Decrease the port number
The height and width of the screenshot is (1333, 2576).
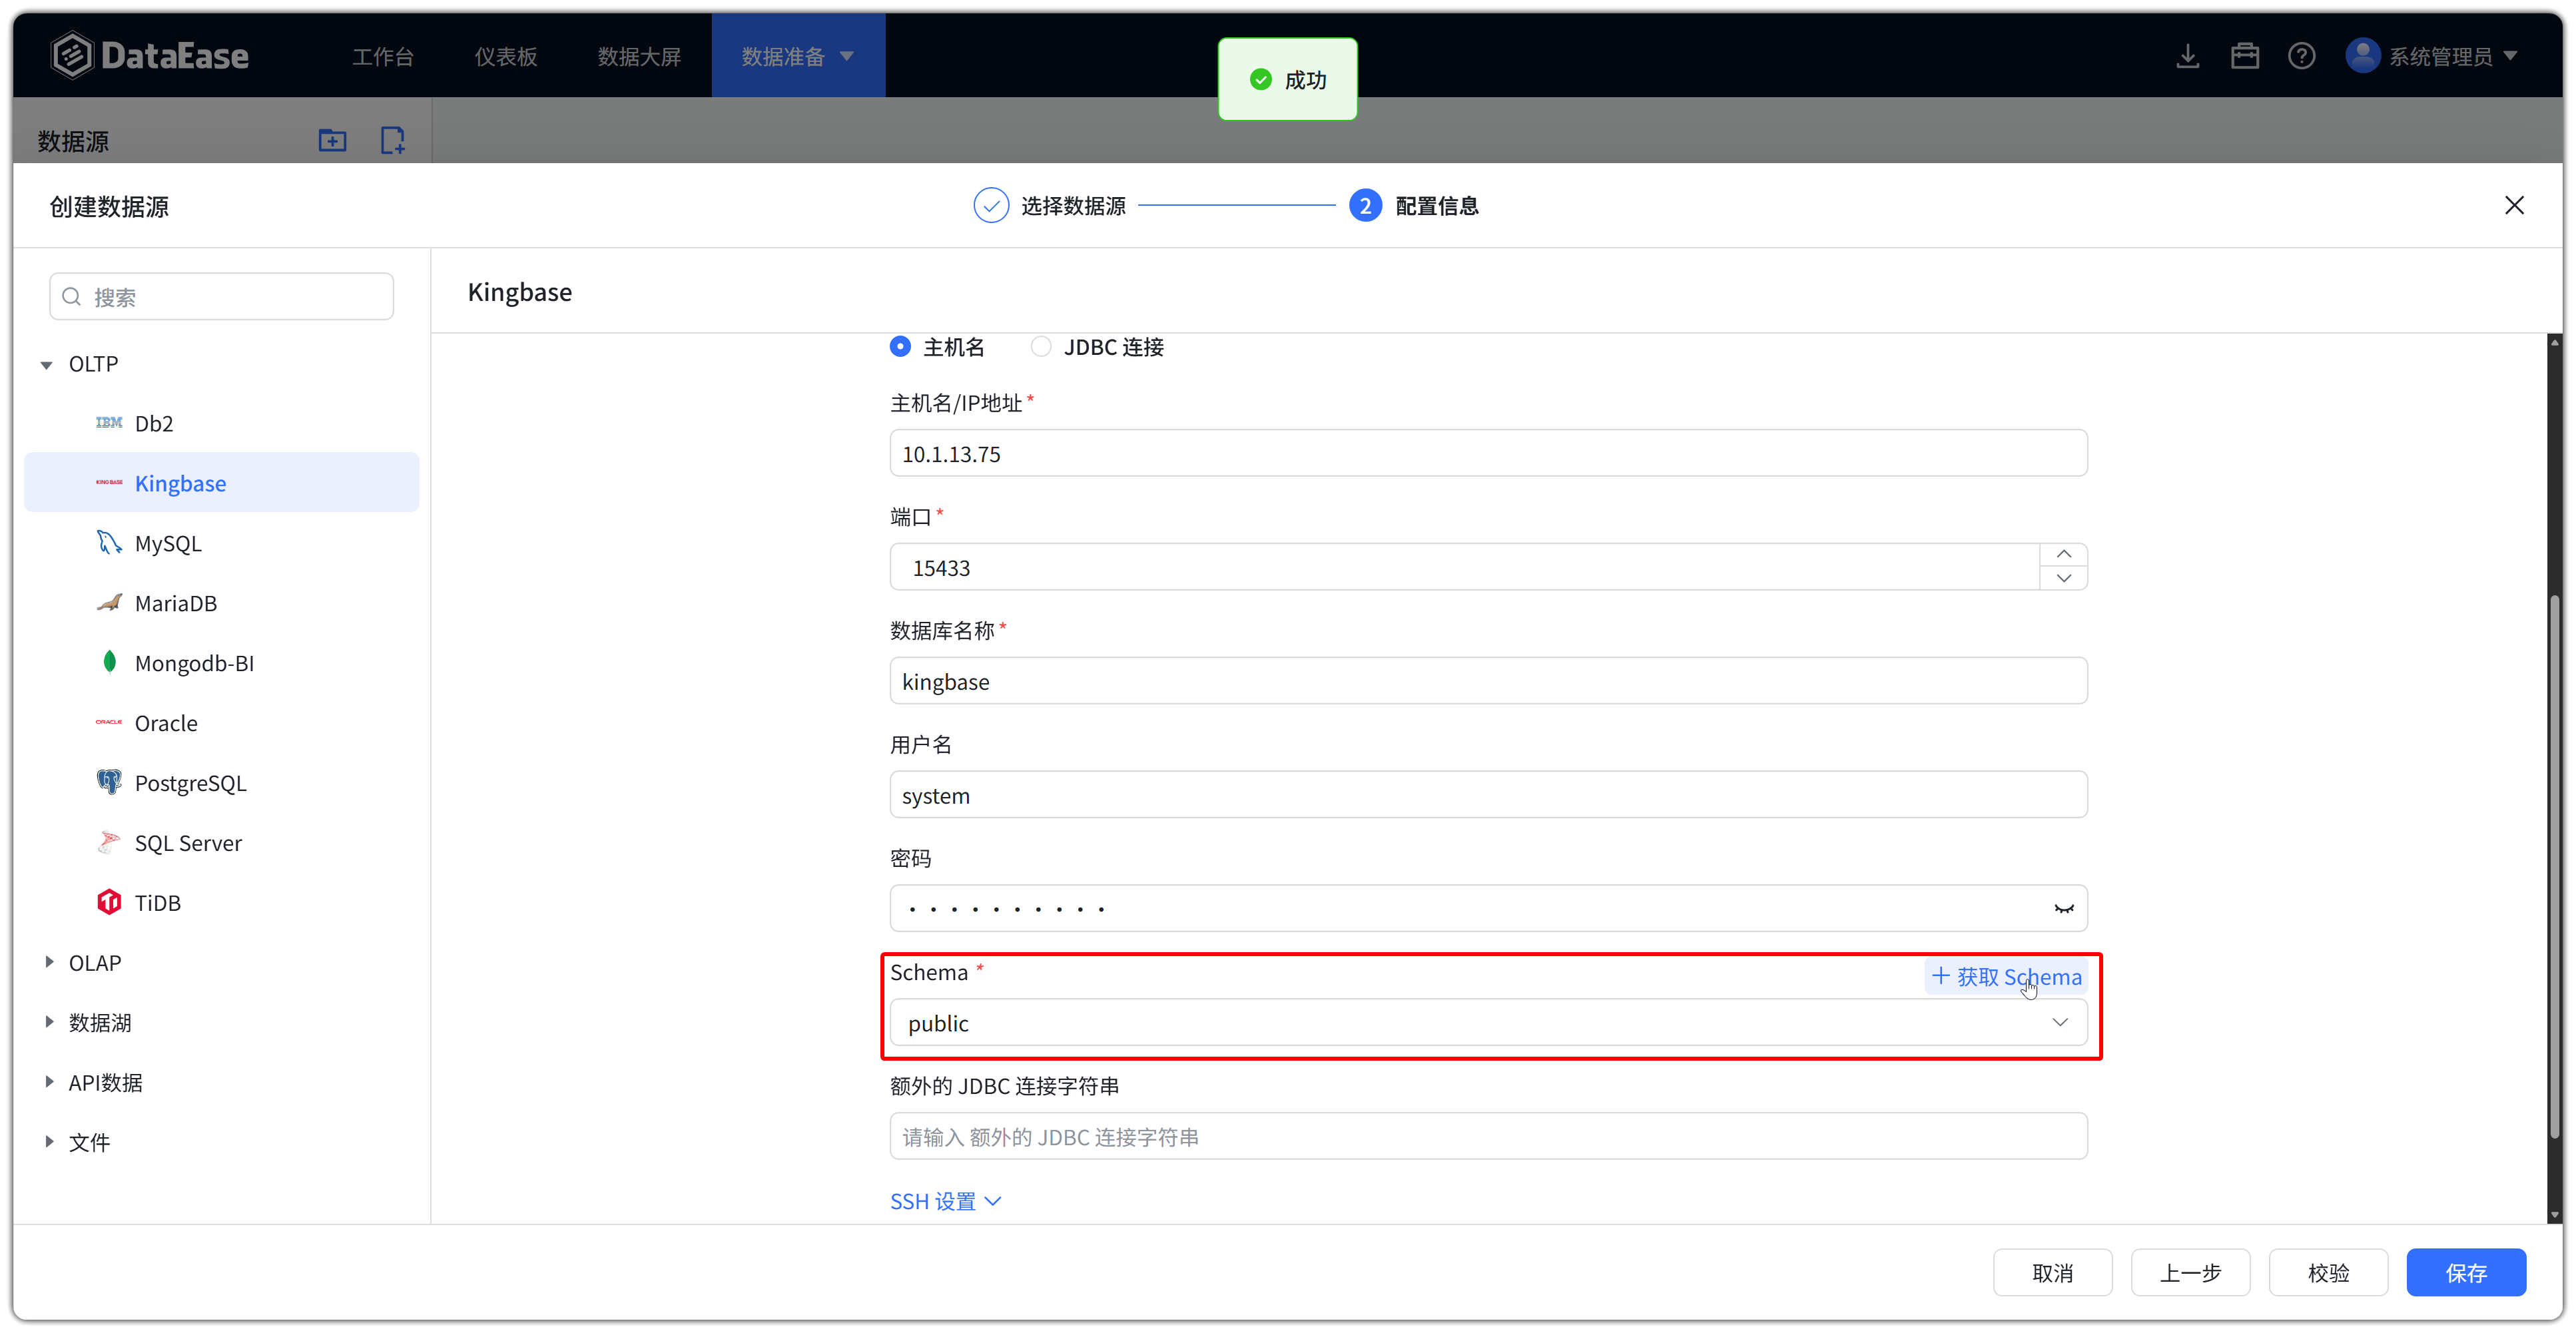point(2063,578)
